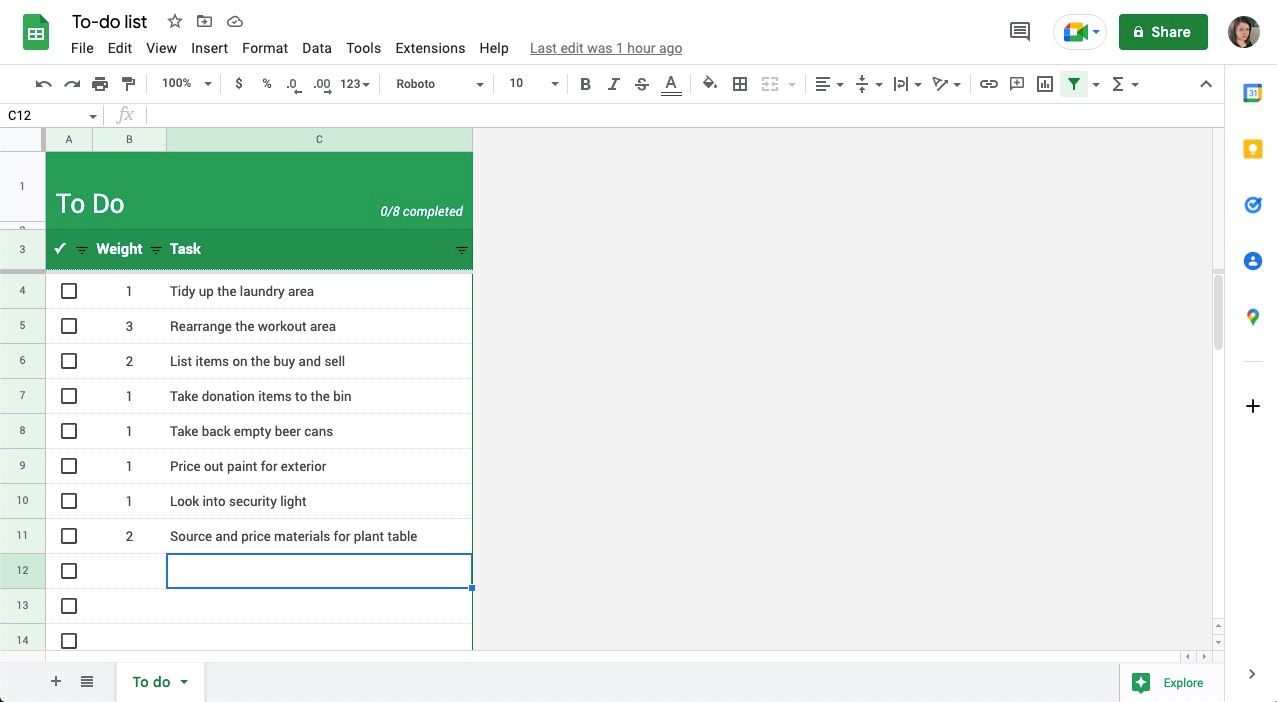The height and width of the screenshot is (702, 1277).
Task: Open the Insert menu
Action: click(x=210, y=48)
